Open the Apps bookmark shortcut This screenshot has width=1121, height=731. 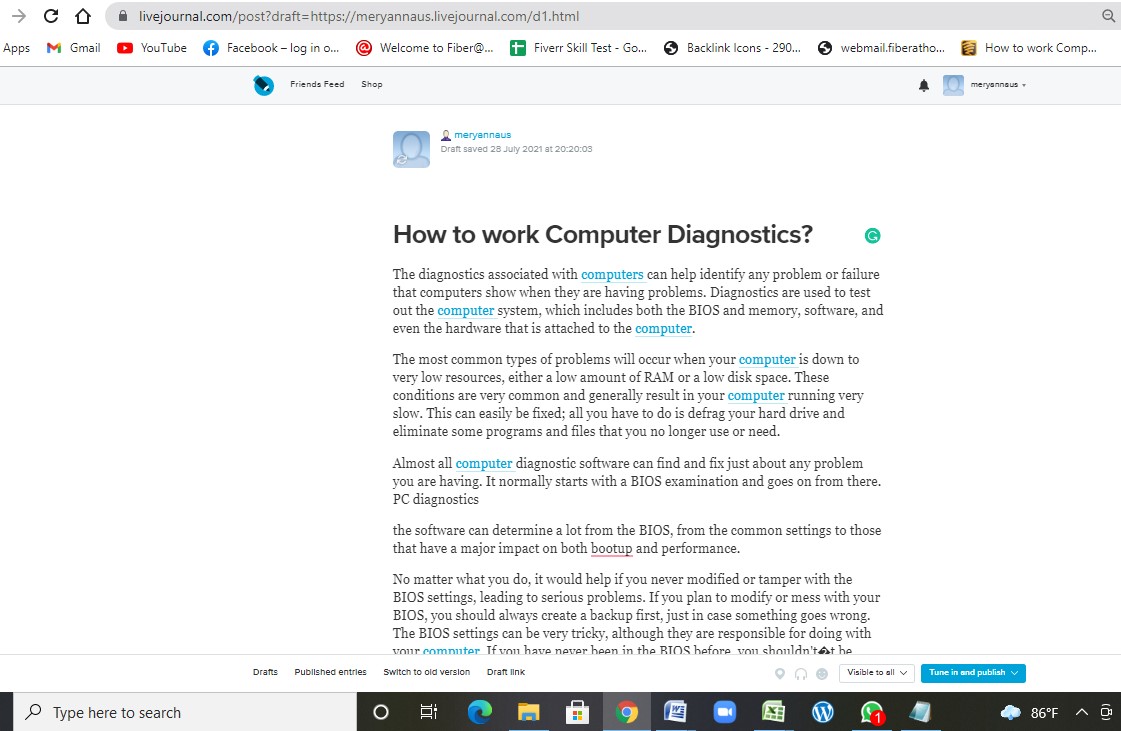(x=16, y=48)
